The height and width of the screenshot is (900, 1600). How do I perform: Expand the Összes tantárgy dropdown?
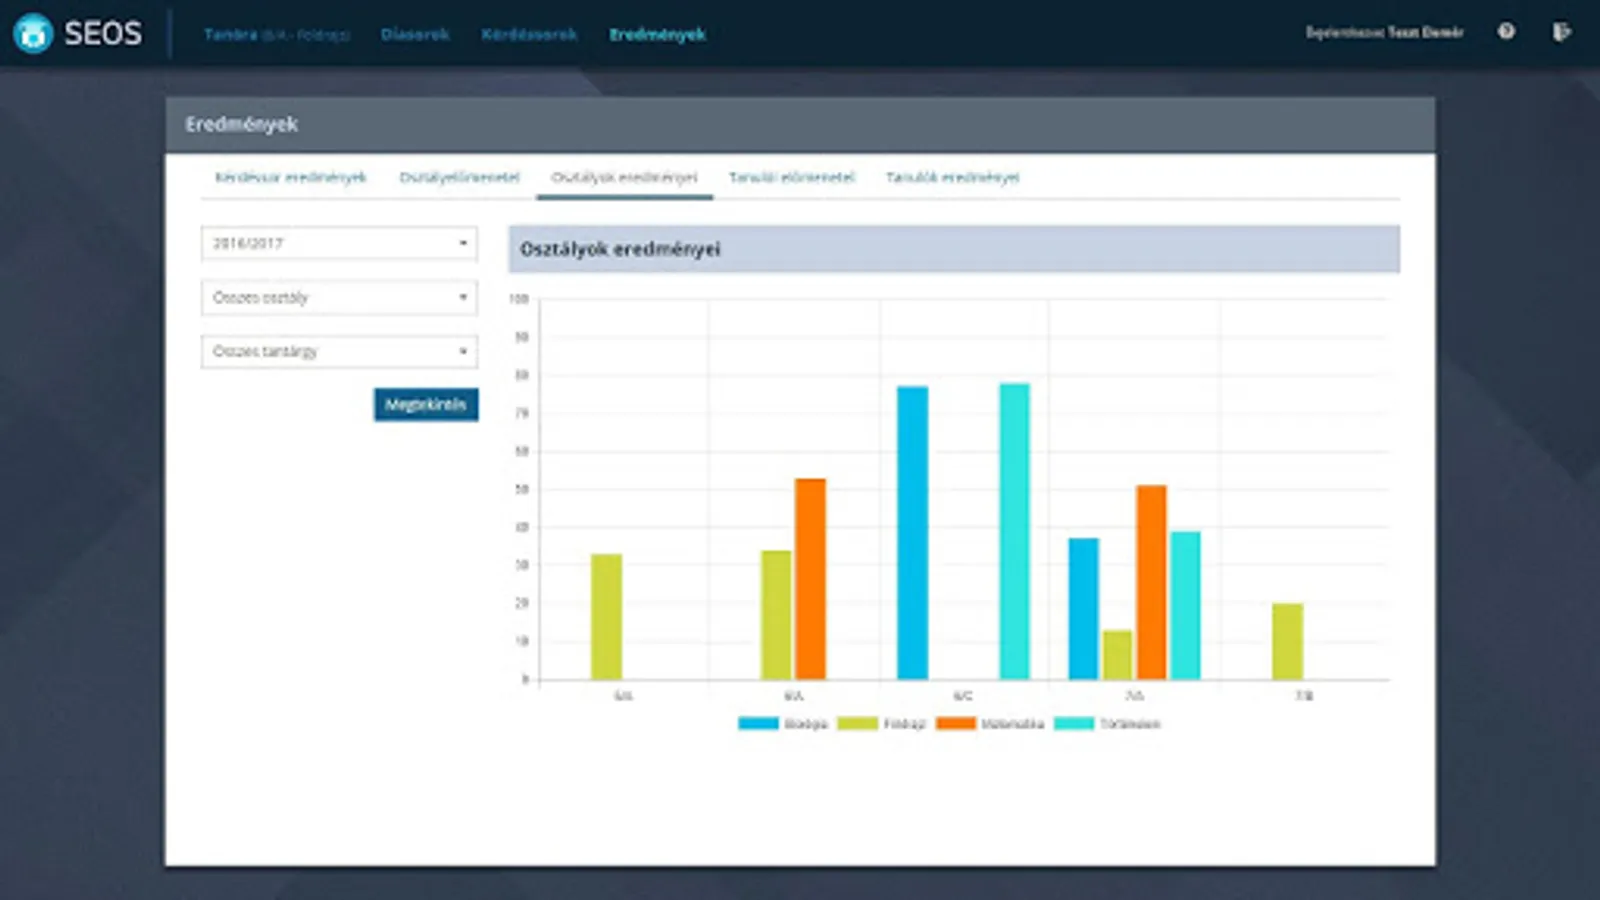pyautogui.click(x=339, y=351)
